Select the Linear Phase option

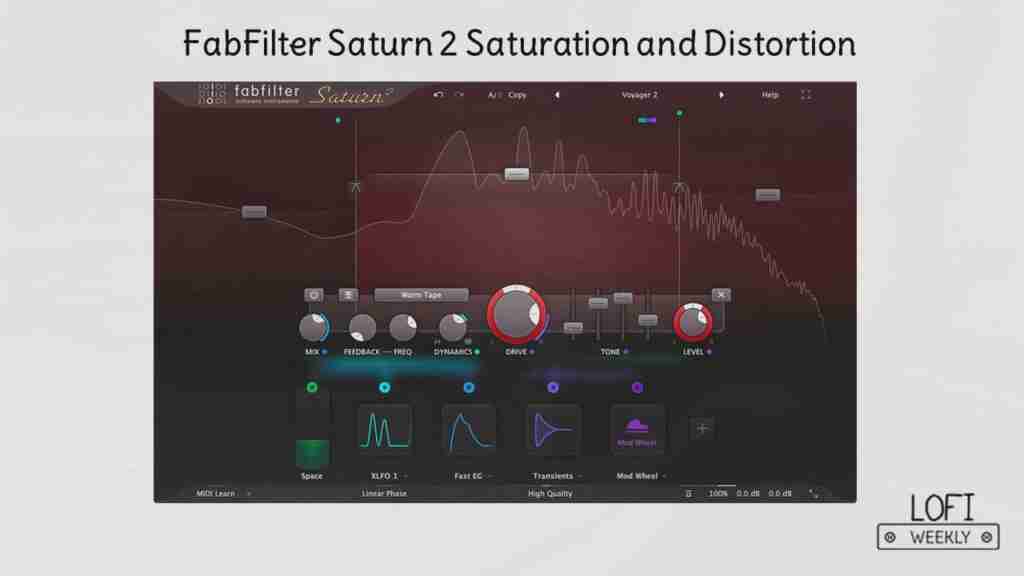tap(384, 494)
